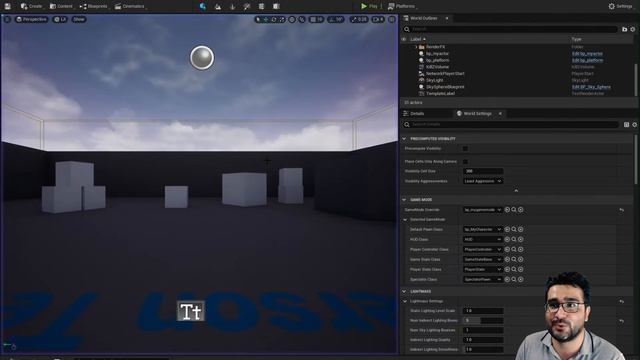Open the Default Pawn Class dropdown
The width and height of the screenshot is (640, 360).
[x=482, y=229]
